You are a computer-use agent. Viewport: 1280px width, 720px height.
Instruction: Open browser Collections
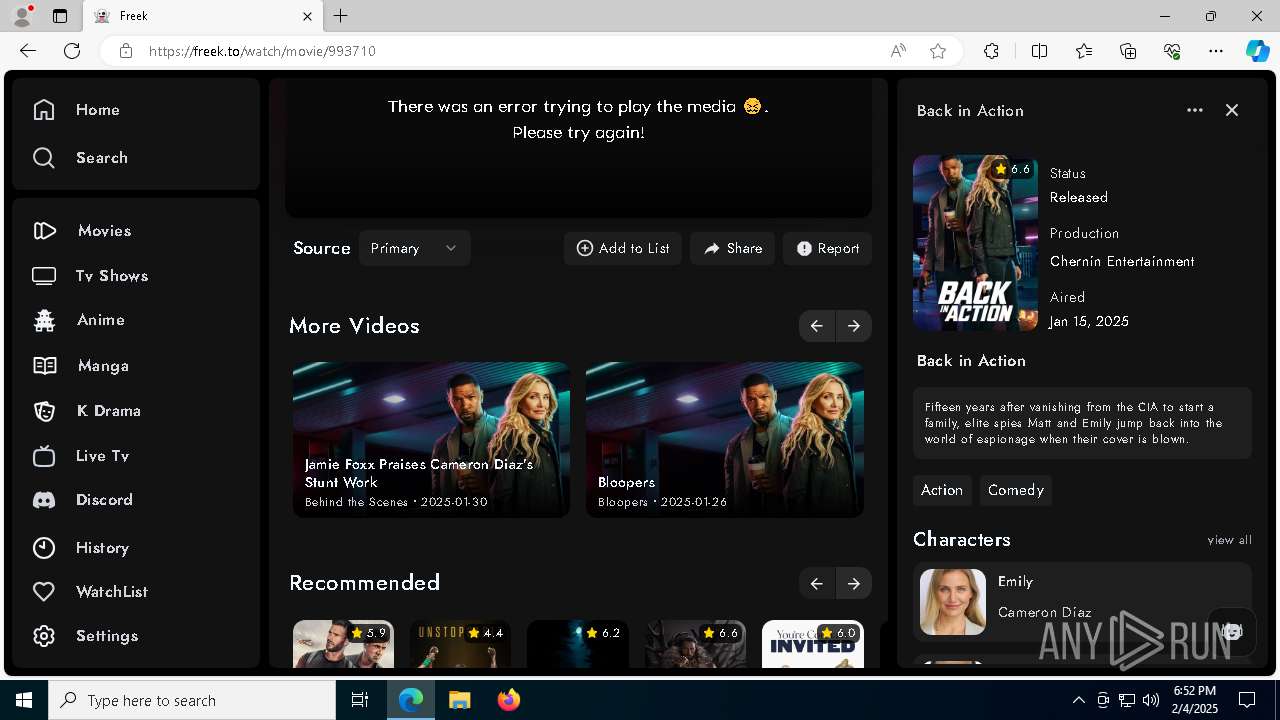1128,51
